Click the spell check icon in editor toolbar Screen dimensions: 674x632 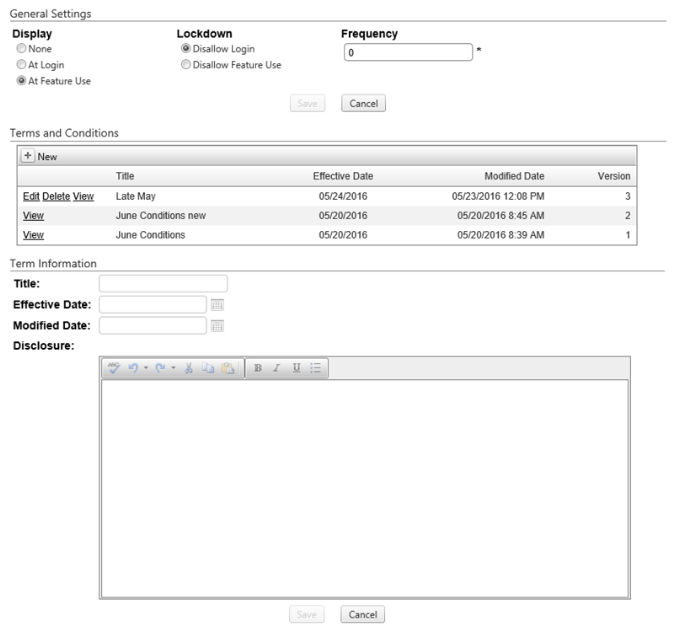tap(114, 368)
